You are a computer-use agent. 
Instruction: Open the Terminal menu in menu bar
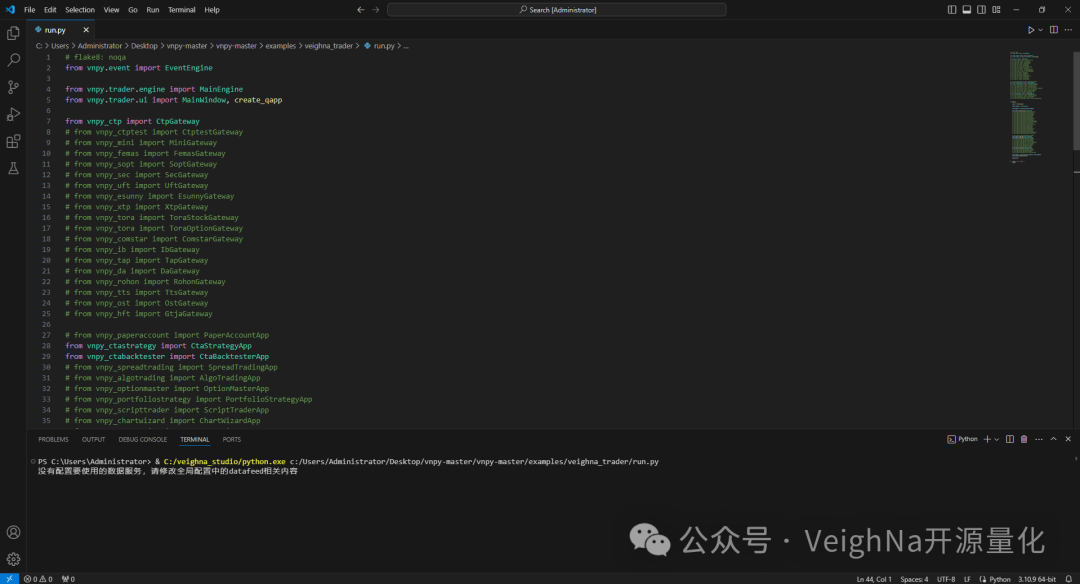click(181, 9)
